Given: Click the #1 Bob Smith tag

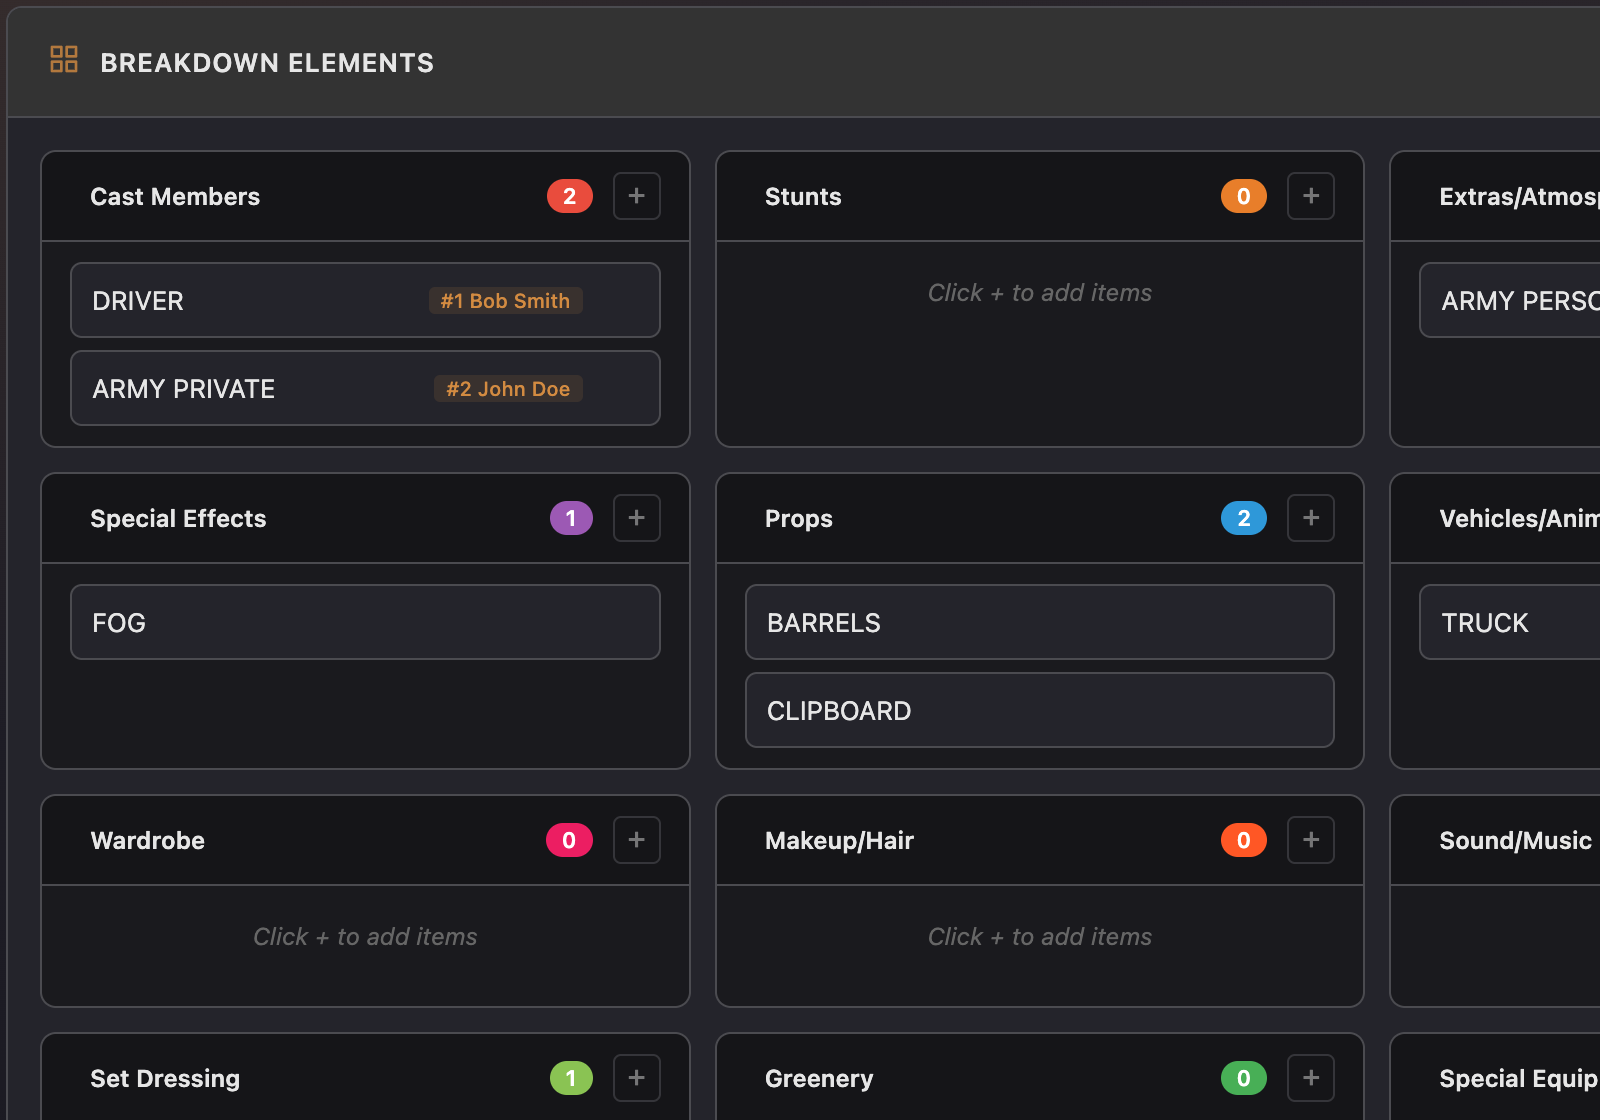Looking at the screenshot, I should click(x=505, y=300).
